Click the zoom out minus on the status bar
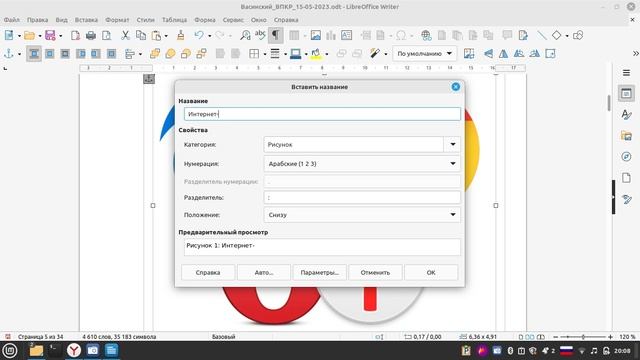The width and height of the screenshot is (640, 360). [556, 337]
